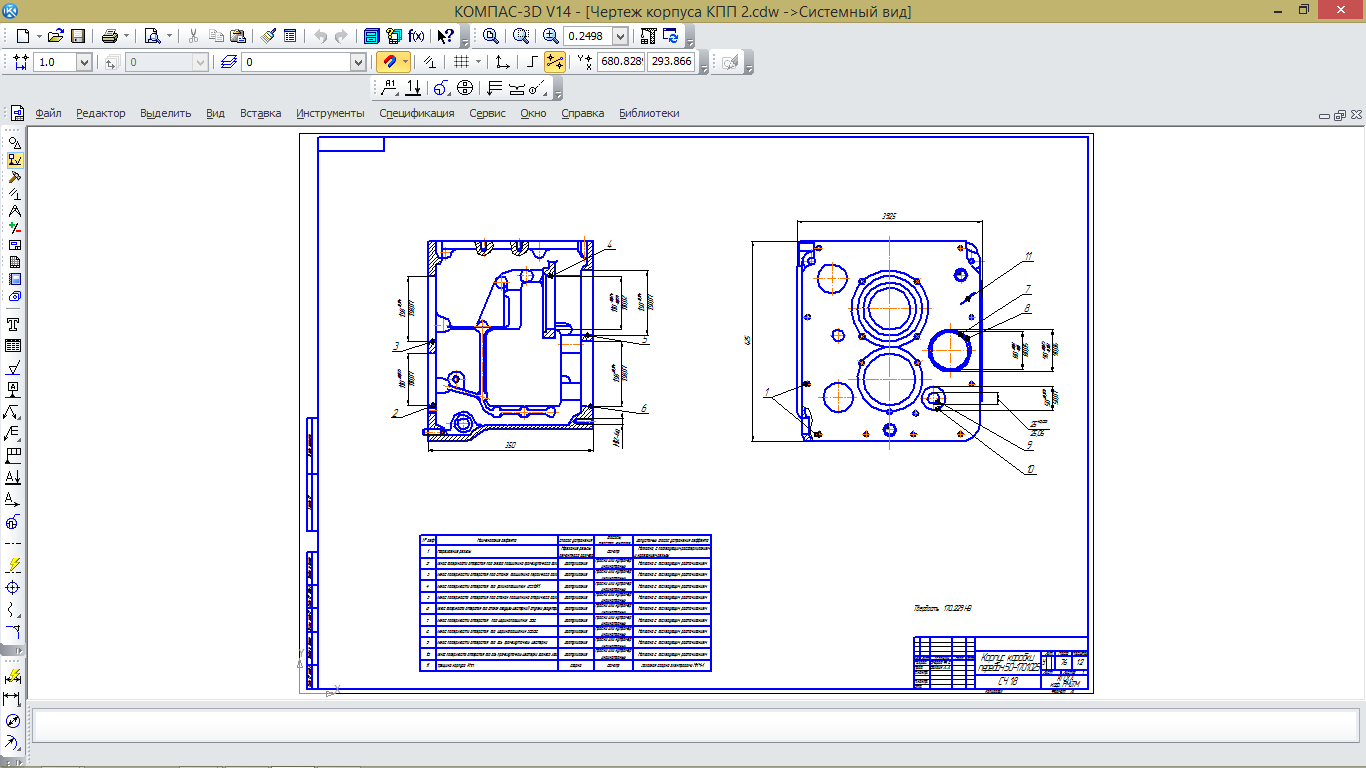Open local coordinate system icon
The image size is (1366, 768).
pyautogui.click(x=502, y=62)
